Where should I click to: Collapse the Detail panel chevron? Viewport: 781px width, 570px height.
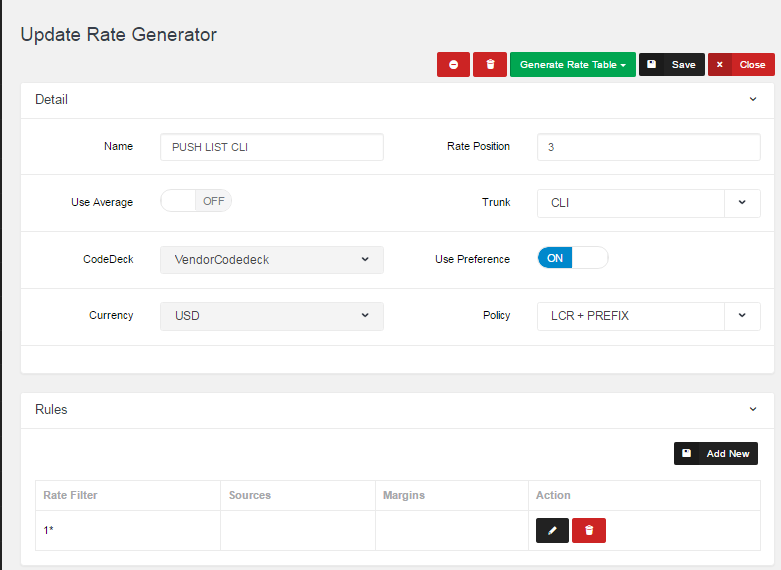point(752,100)
